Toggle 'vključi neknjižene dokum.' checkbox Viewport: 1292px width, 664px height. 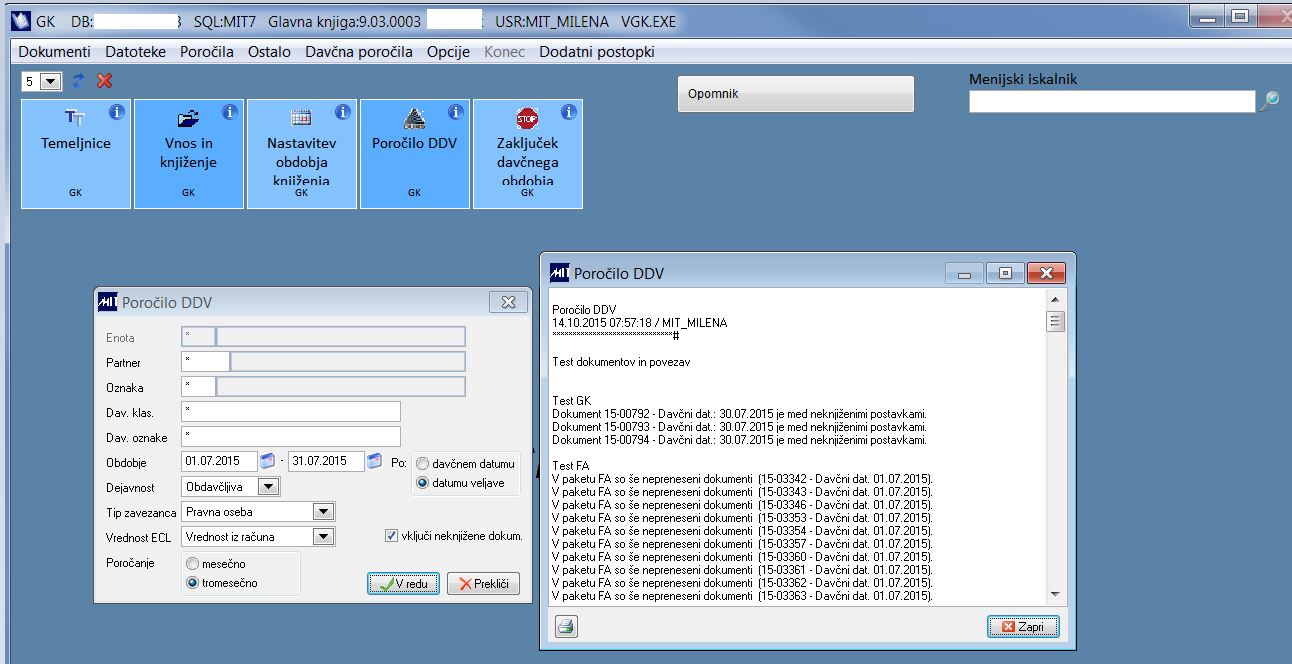pos(391,536)
